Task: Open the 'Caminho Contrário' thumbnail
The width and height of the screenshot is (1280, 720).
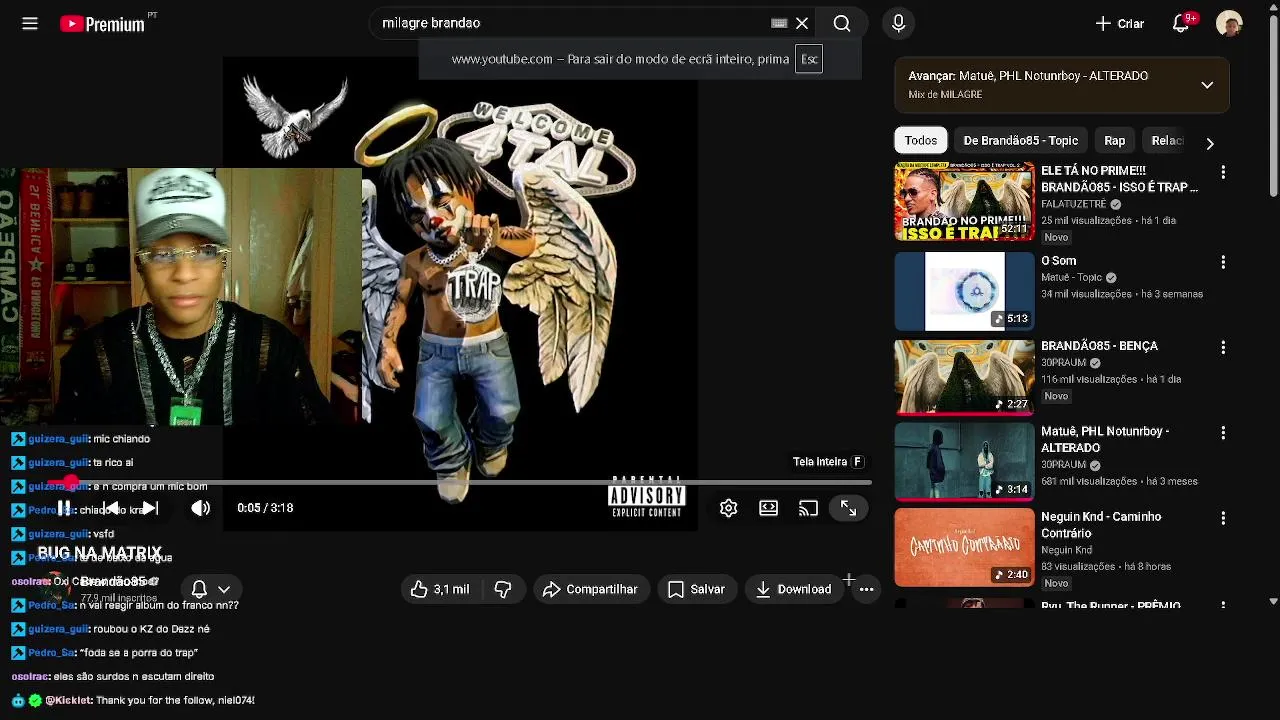Action: point(964,547)
